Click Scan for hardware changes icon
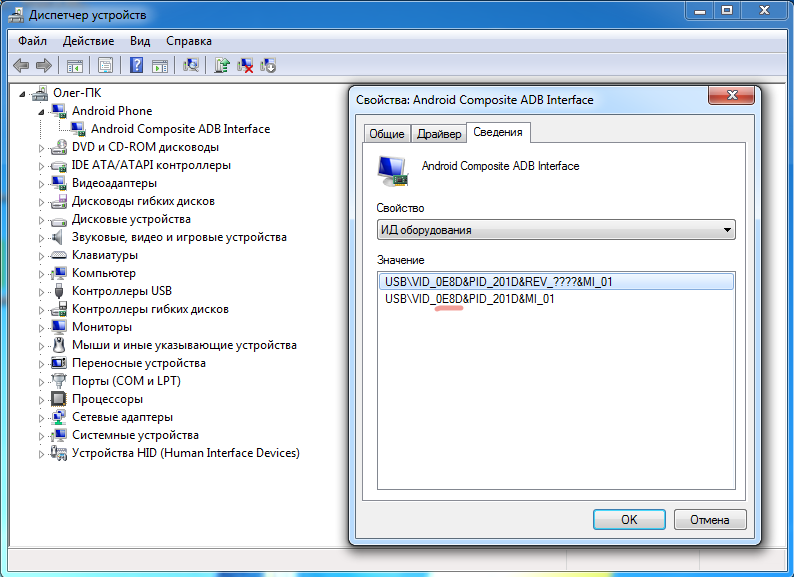The height and width of the screenshot is (577, 794). [x=190, y=66]
